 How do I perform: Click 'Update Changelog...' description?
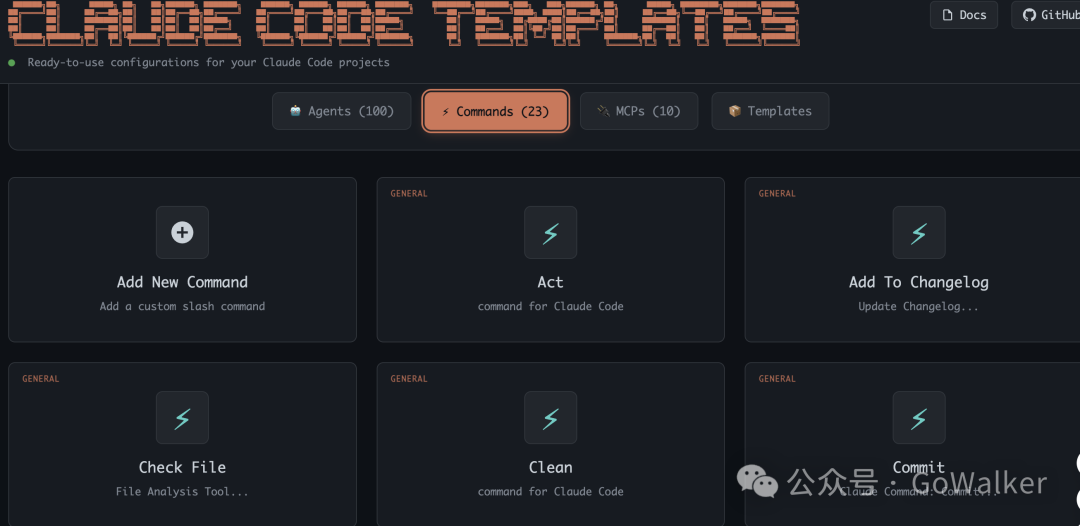pyautogui.click(x=919, y=306)
